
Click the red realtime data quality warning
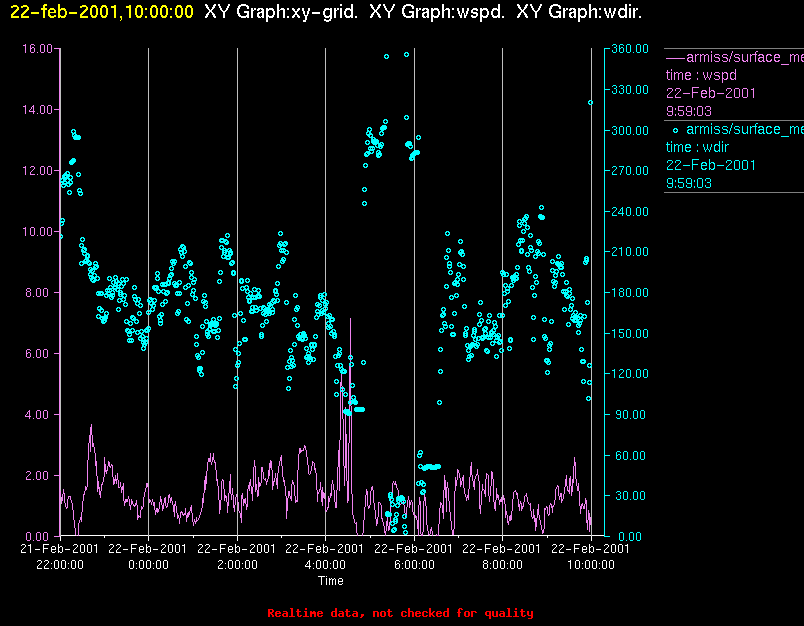[x=400, y=613]
